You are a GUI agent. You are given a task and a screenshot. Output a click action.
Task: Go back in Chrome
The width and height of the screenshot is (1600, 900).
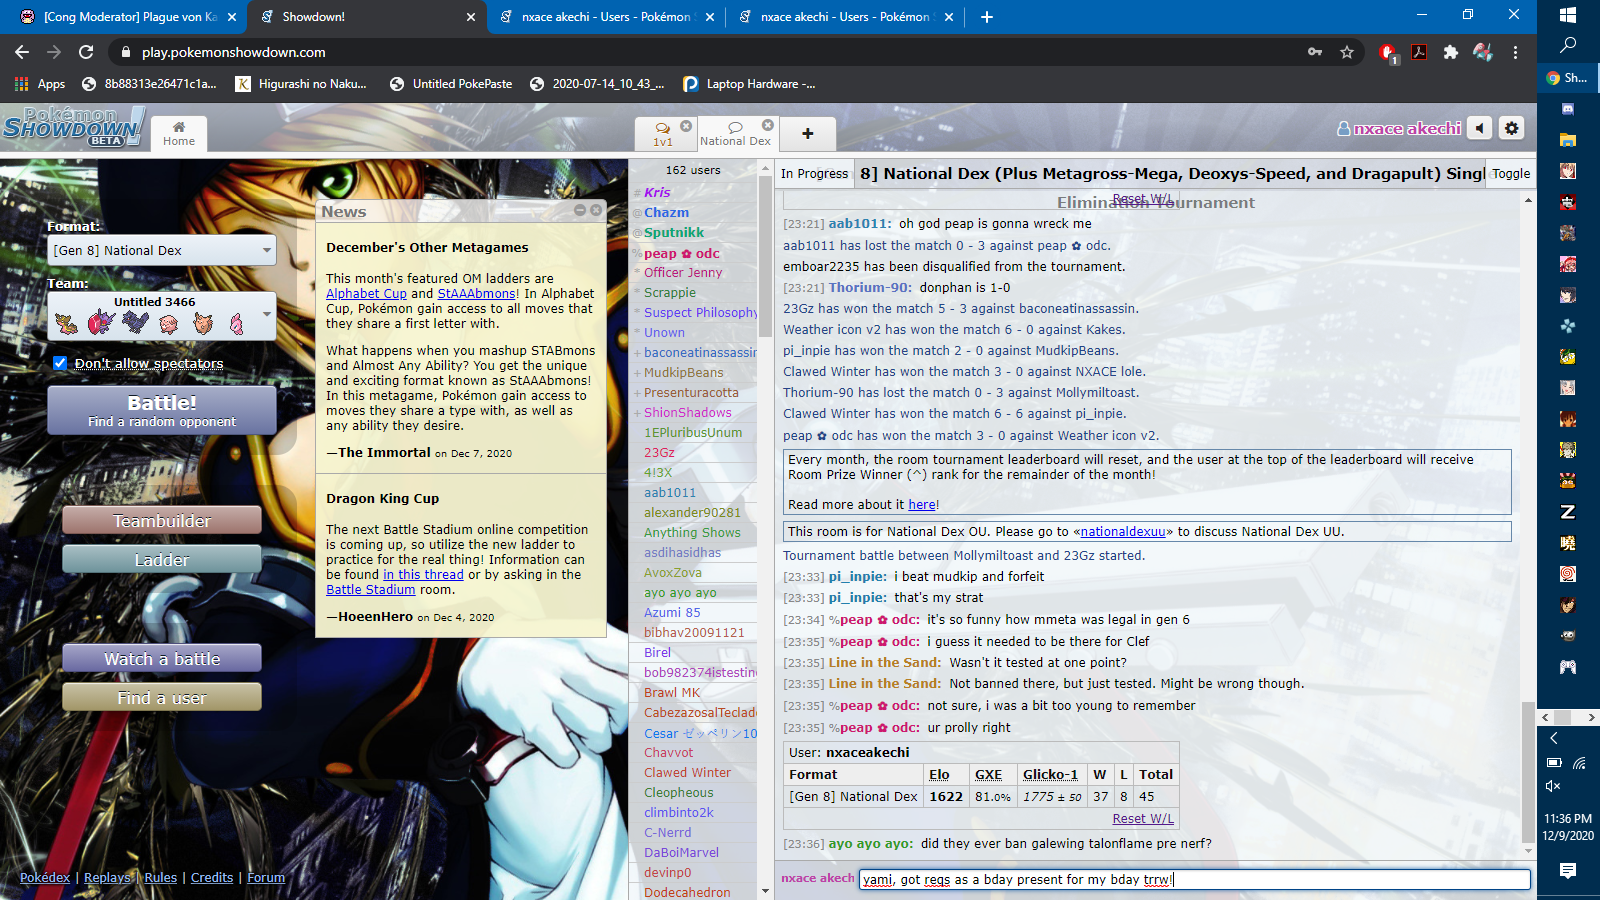tap(22, 52)
